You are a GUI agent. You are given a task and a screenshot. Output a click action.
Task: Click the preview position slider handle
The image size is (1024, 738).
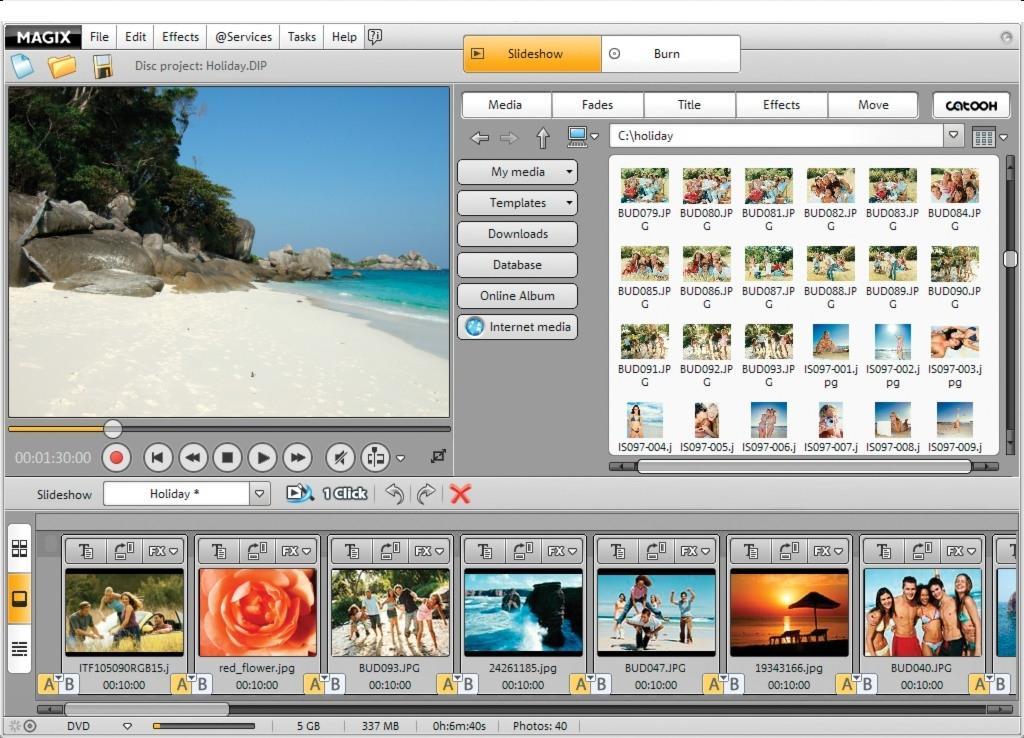pos(113,429)
